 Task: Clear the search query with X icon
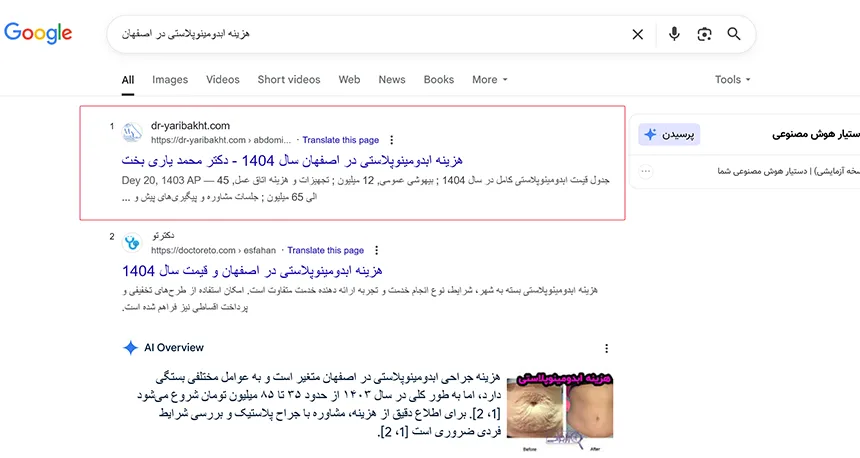(x=637, y=34)
